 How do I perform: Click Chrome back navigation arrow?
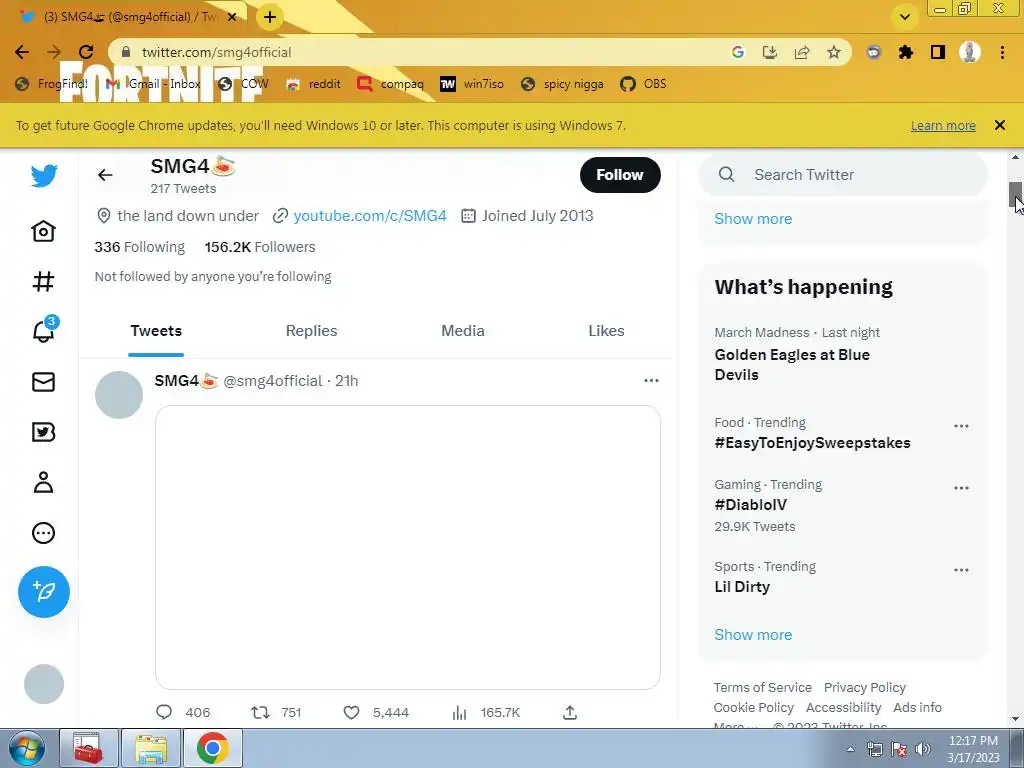point(22,52)
